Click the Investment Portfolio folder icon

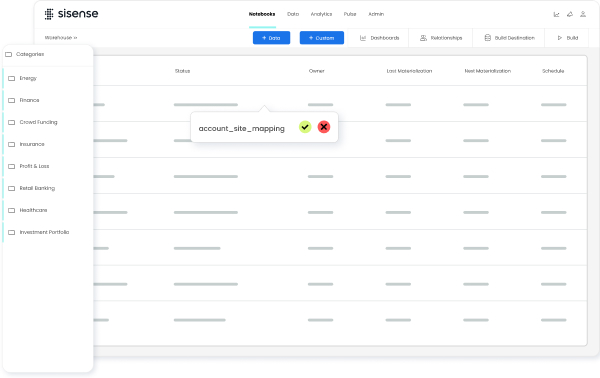11,232
